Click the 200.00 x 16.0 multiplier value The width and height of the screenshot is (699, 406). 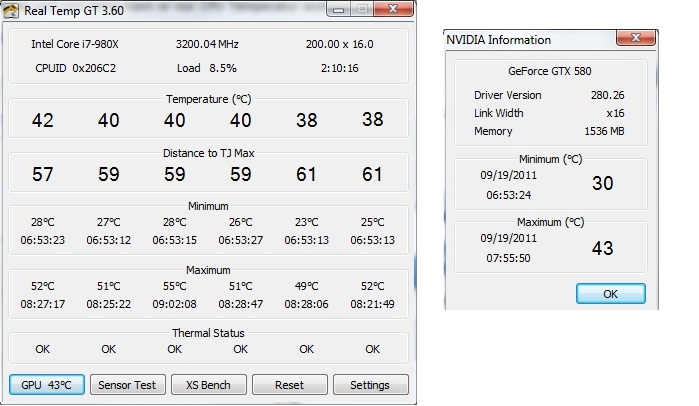(x=340, y=44)
